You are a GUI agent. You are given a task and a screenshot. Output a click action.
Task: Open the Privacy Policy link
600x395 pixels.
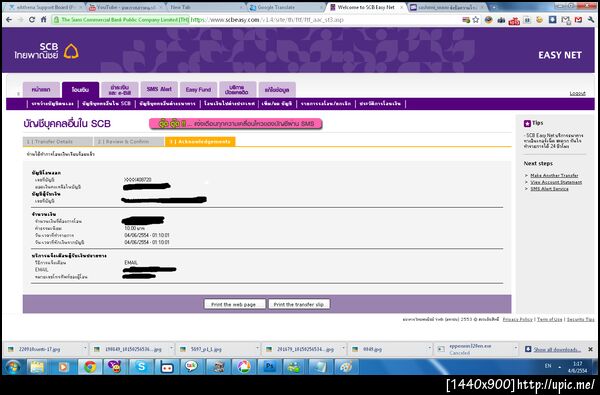517,319
